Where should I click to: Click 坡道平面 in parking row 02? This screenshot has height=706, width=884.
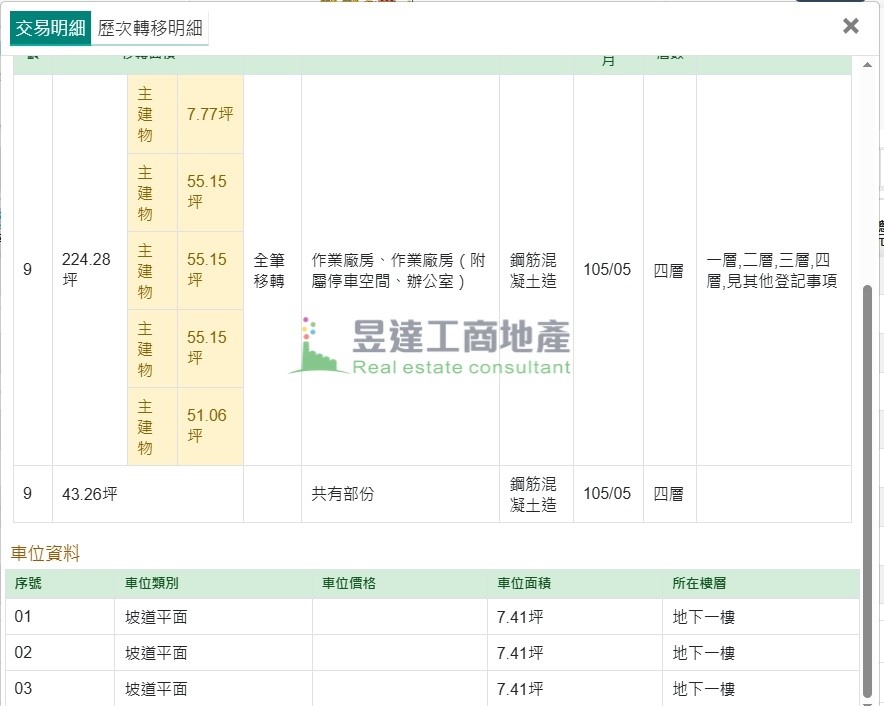pos(156,653)
